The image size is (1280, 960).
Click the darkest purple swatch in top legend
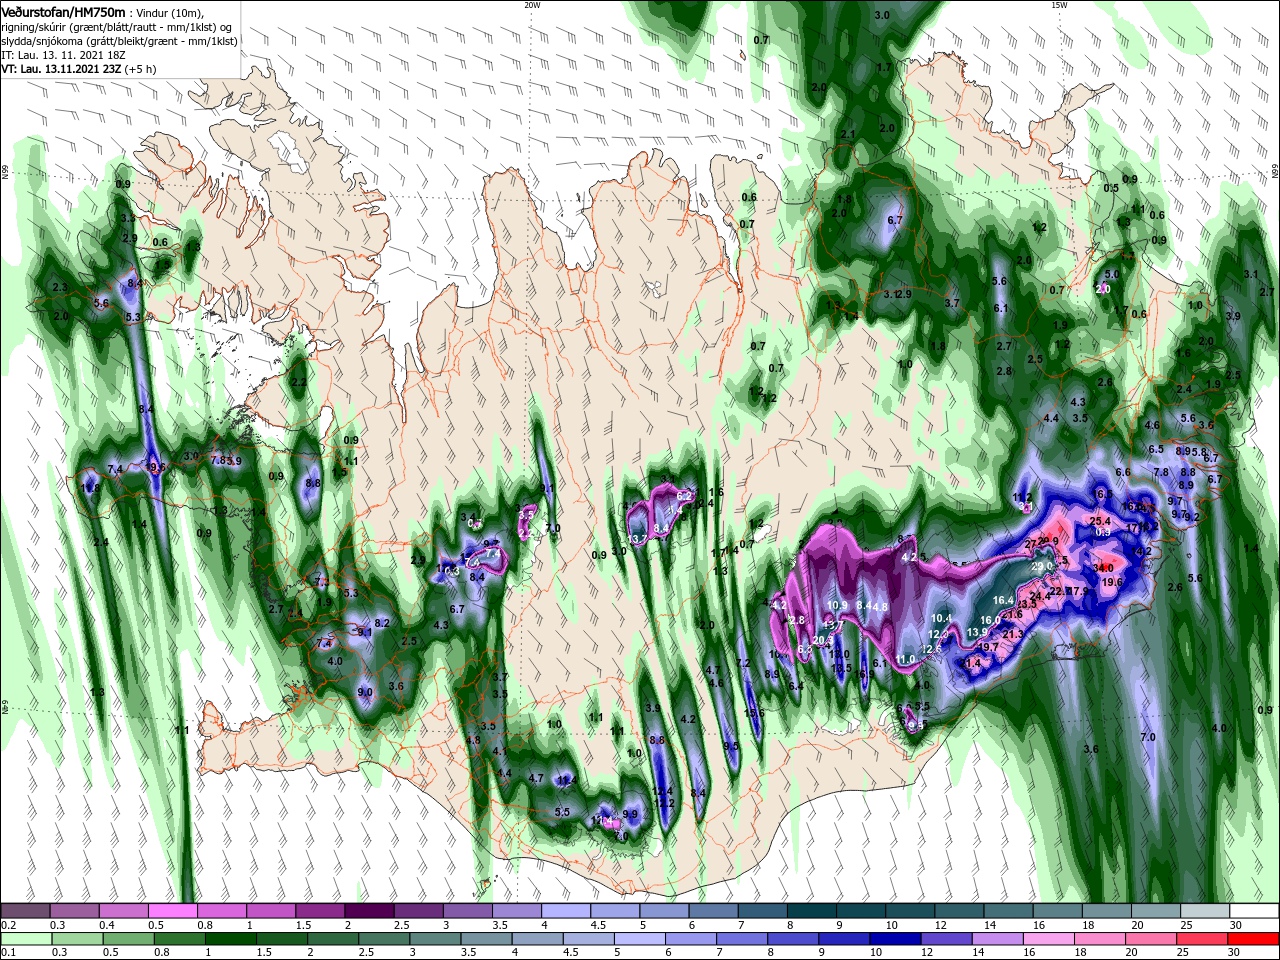[x=369, y=911]
